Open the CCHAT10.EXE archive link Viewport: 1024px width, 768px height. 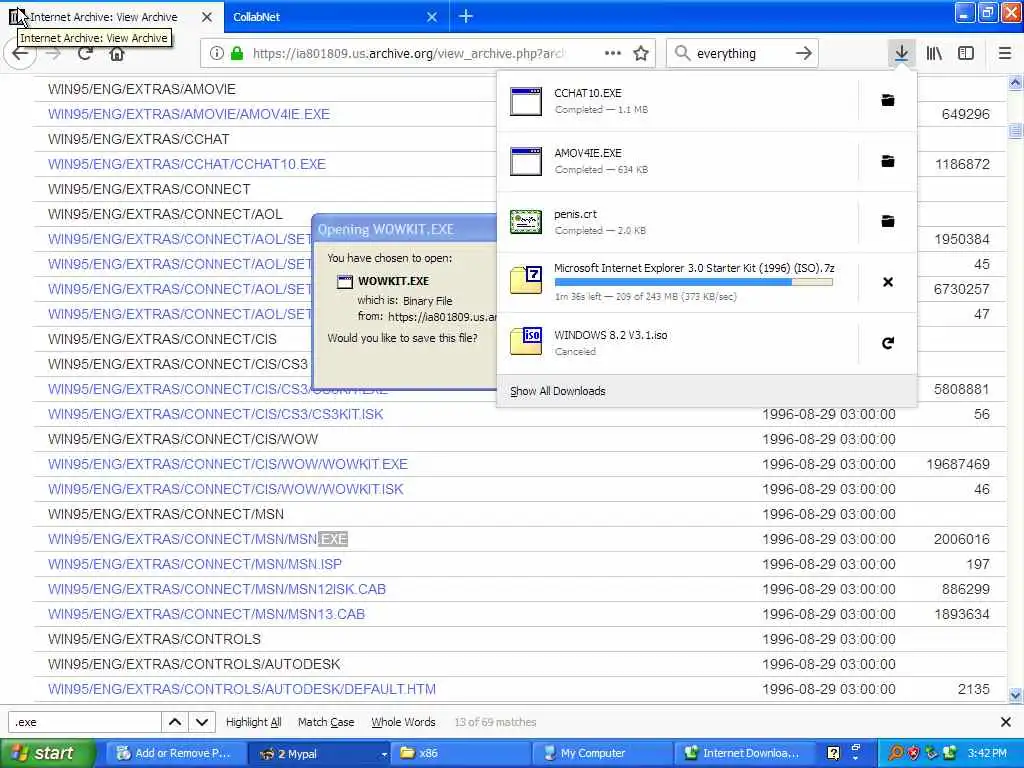[187, 164]
